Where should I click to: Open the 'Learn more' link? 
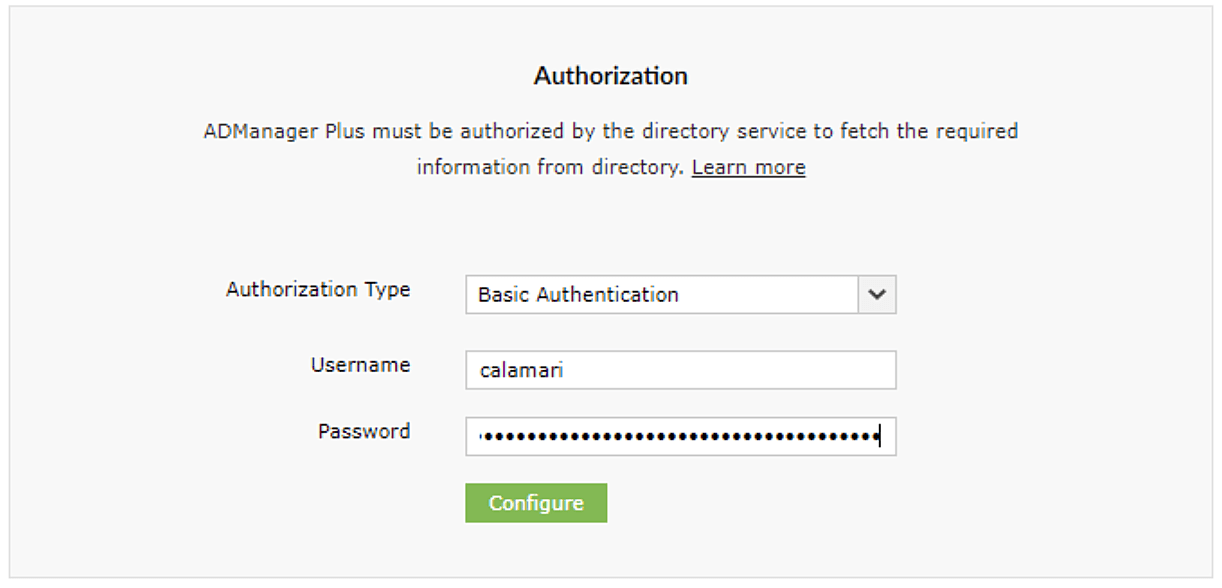(748, 167)
